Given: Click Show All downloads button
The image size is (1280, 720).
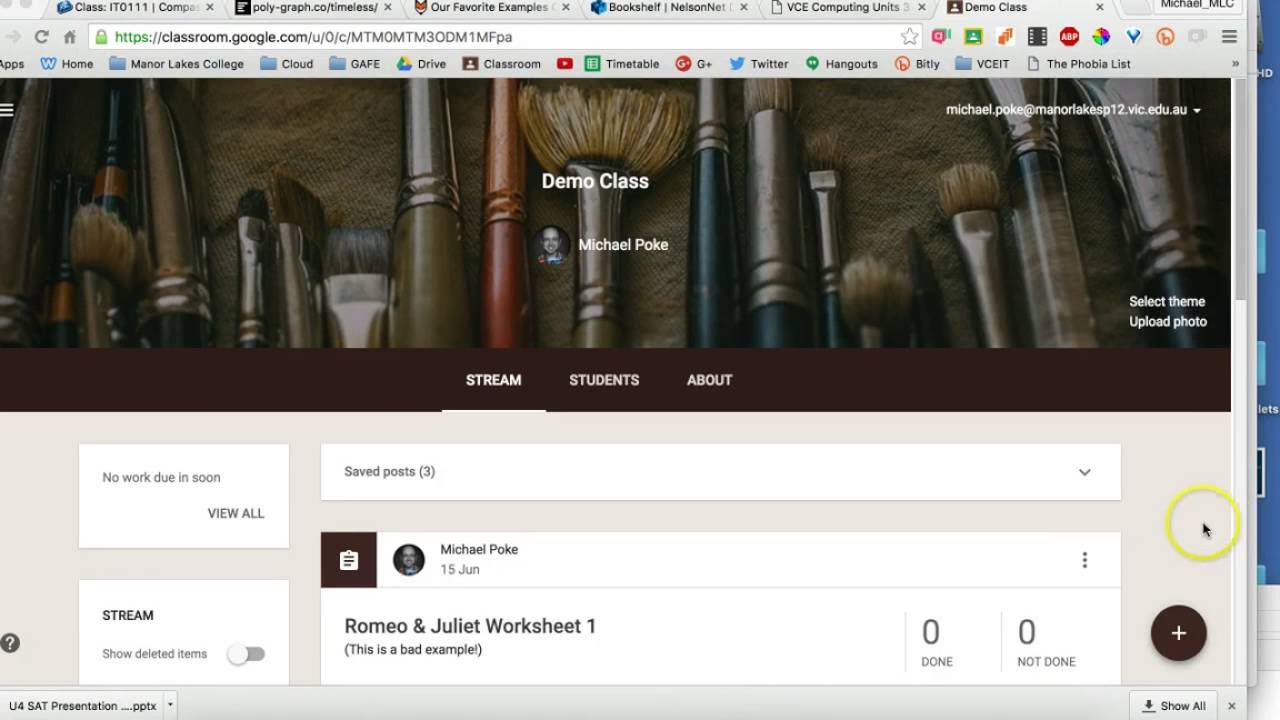Looking at the screenshot, I should (1174, 706).
